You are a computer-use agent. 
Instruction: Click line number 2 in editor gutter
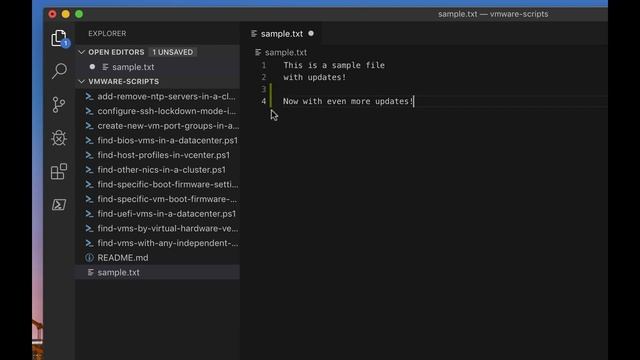(x=264, y=77)
